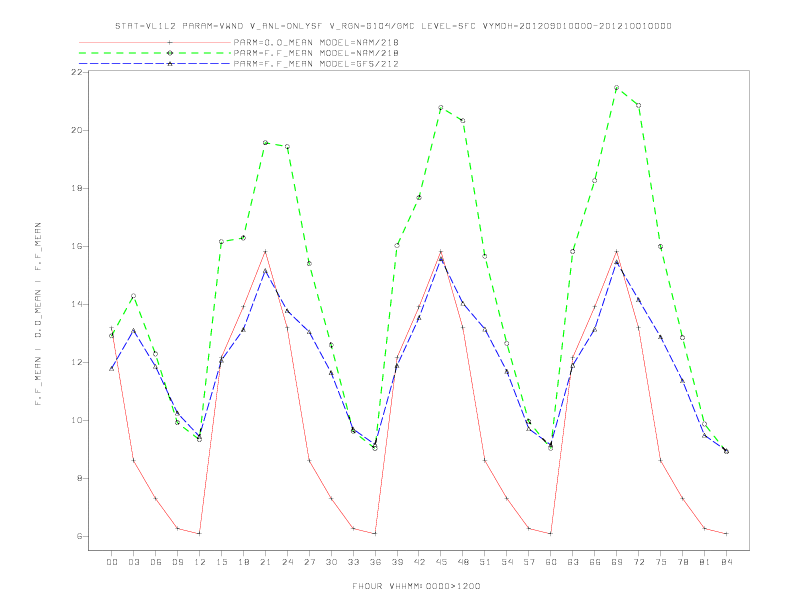This screenshot has height=612, width=792.
Task: Click x-axis forecast hour label 36
Action: point(375,562)
